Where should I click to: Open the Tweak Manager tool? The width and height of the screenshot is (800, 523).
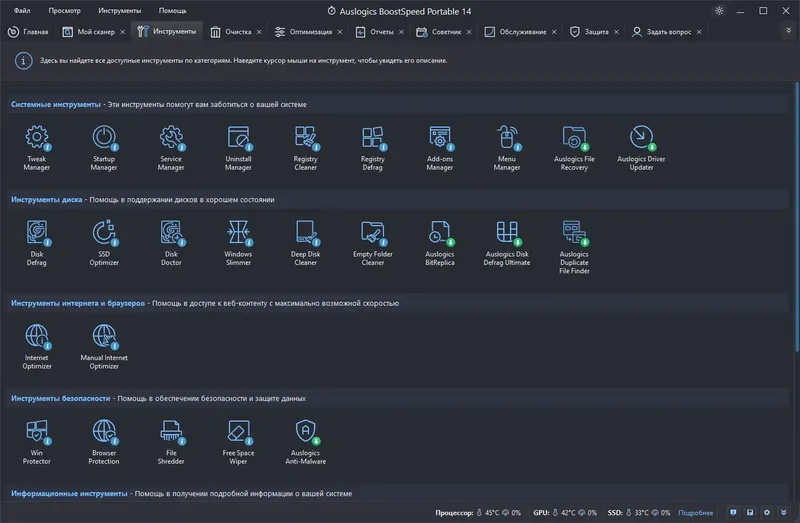(37, 147)
